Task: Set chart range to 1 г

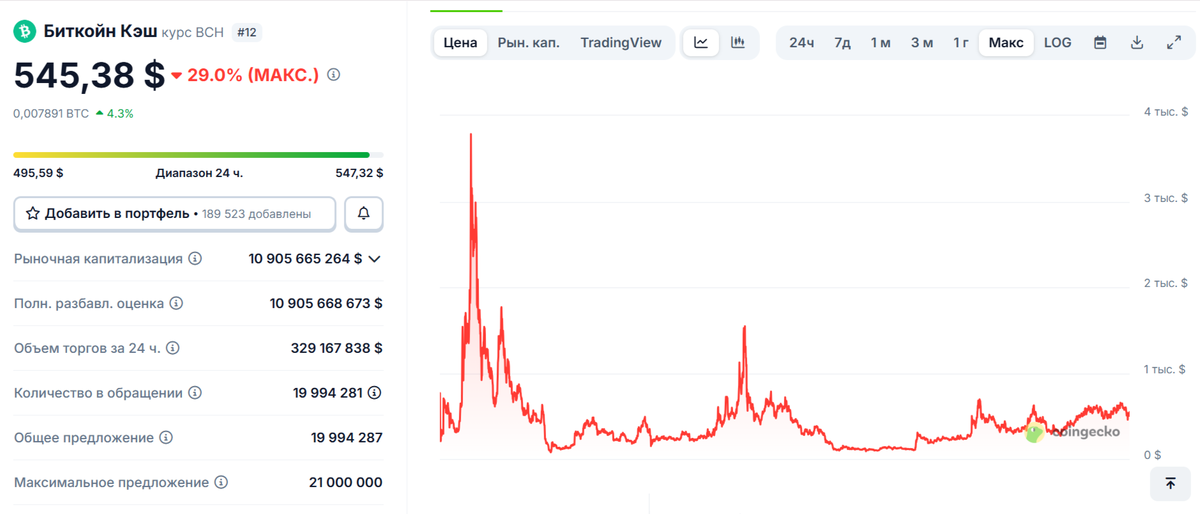Action: (960, 43)
